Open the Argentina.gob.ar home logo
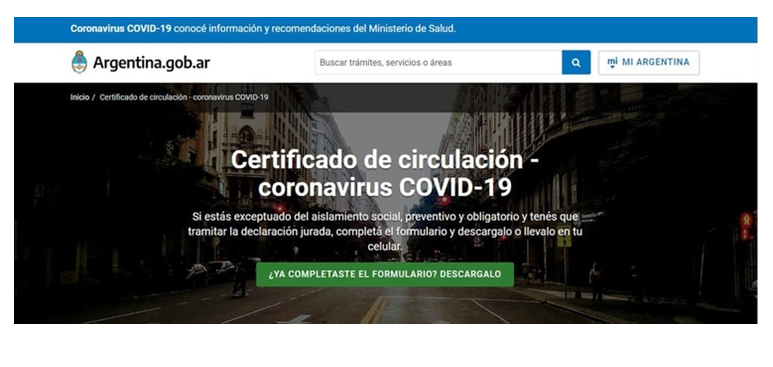773x367 pixels. click(x=141, y=63)
